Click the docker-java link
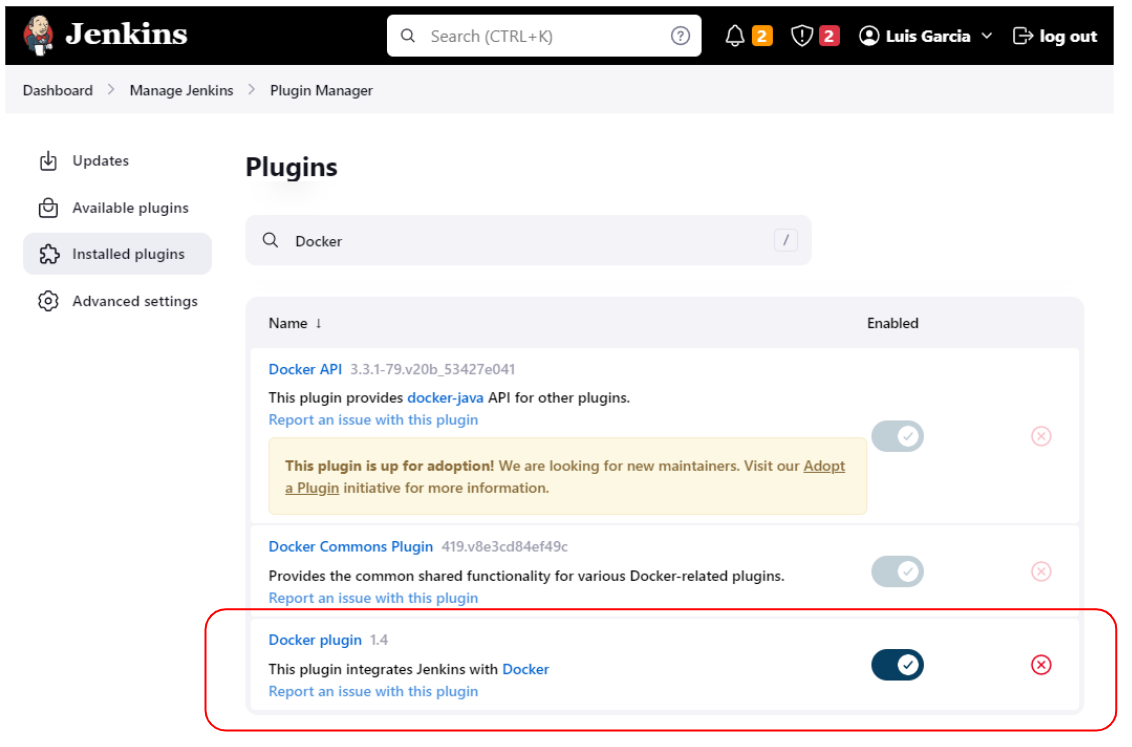Viewport: 1132px width, 747px height. 445,397
